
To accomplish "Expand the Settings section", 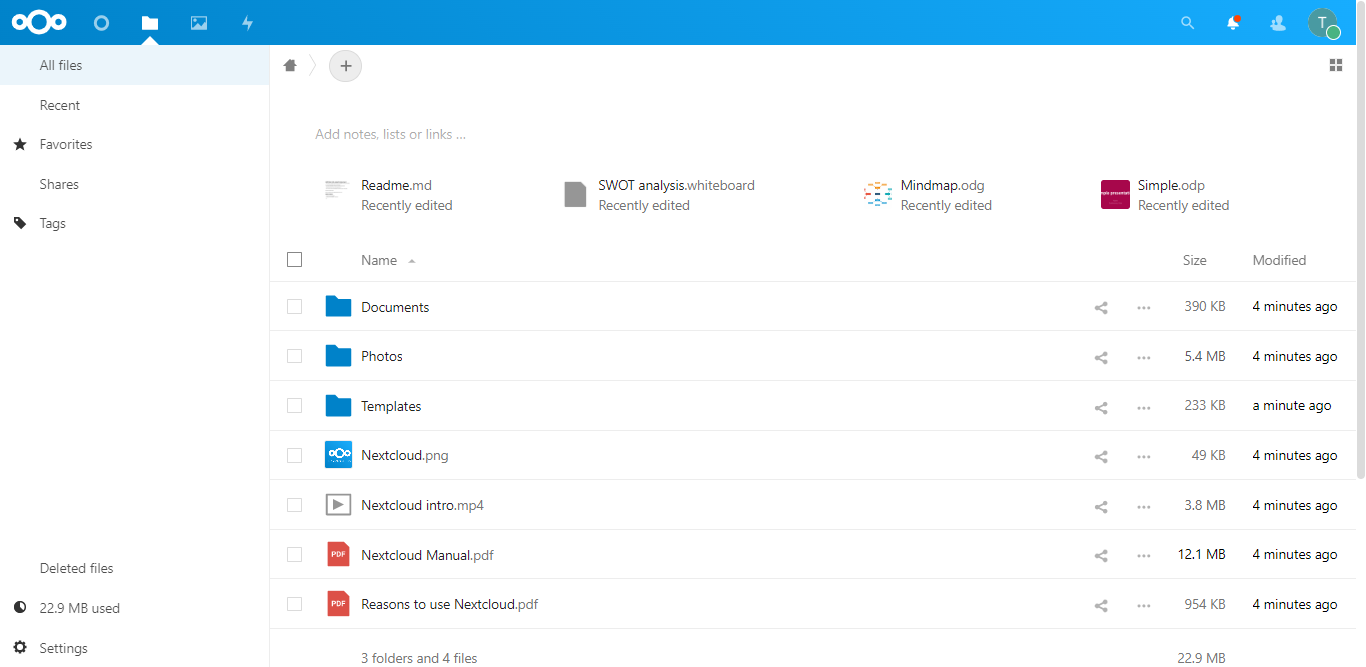I will (135, 648).
